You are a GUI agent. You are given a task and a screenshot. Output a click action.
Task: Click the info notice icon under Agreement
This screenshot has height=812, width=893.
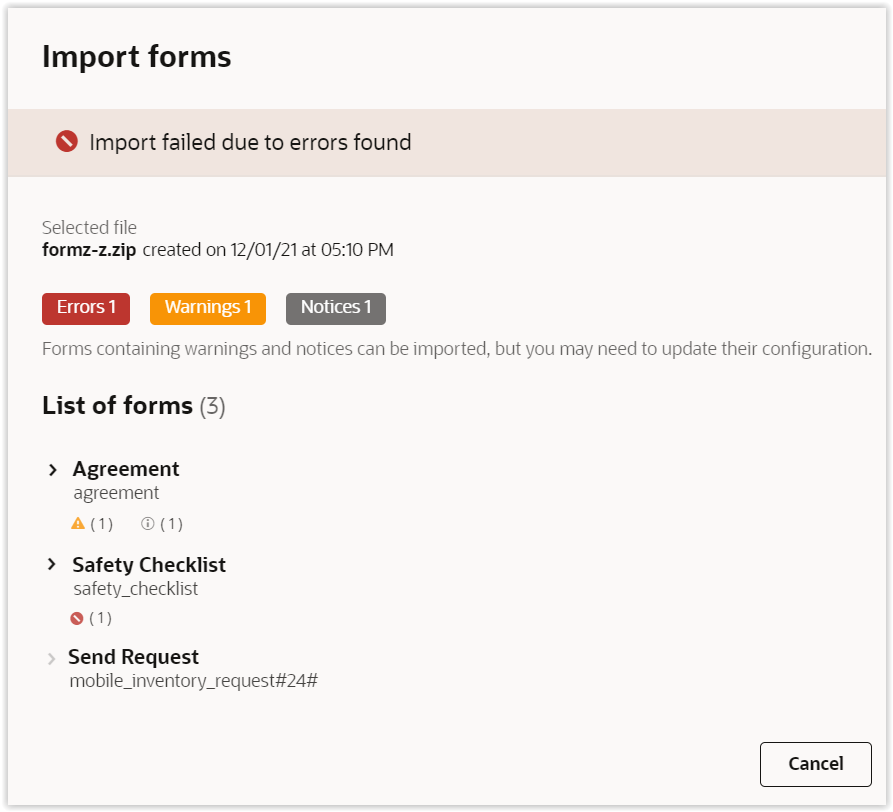coord(148,523)
